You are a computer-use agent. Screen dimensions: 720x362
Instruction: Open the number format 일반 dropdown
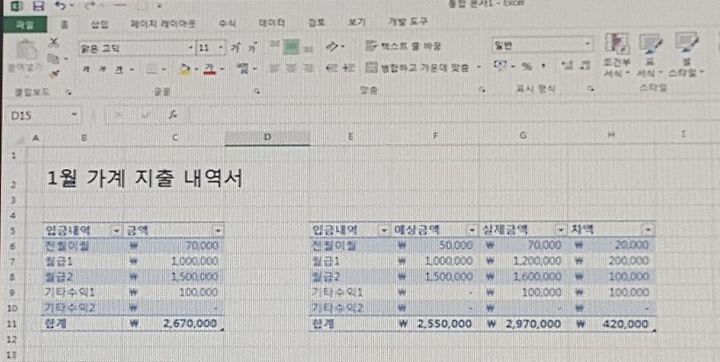pos(587,45)
